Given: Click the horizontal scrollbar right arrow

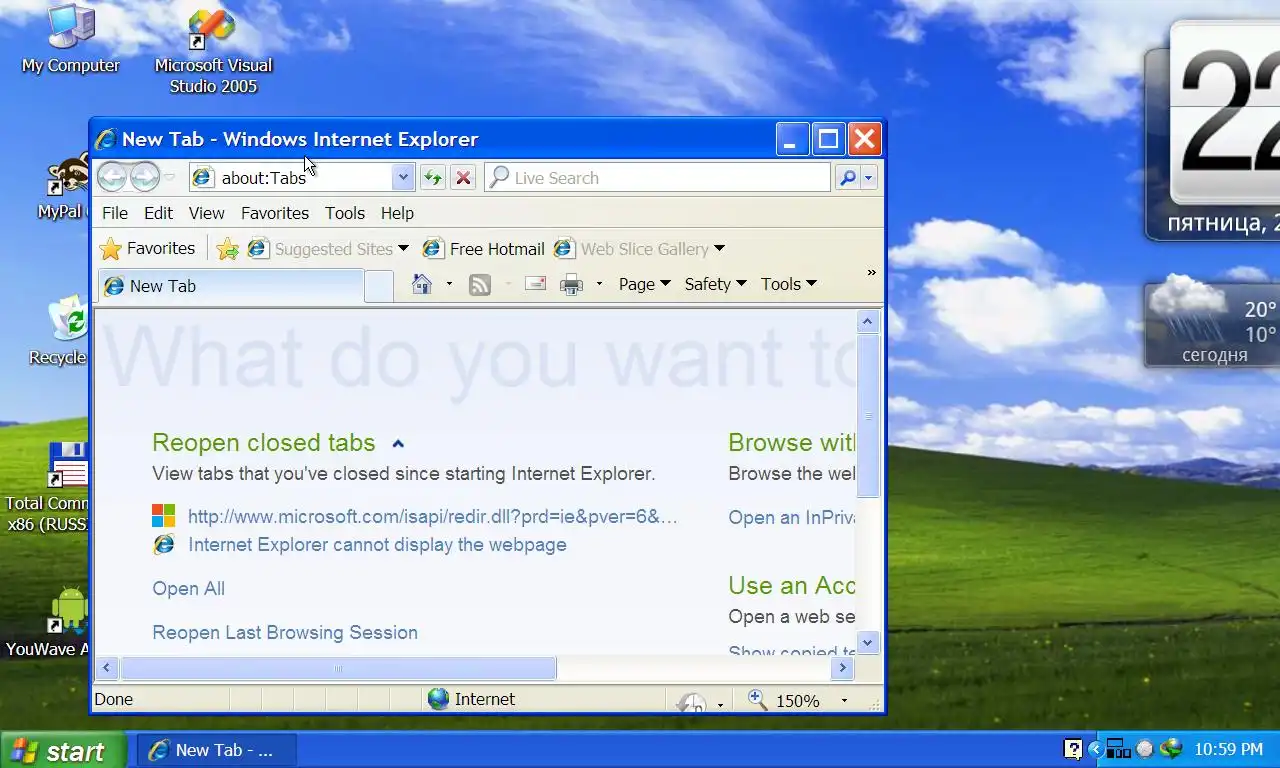Looking at the screenshot, I should [x=843, y=668].
